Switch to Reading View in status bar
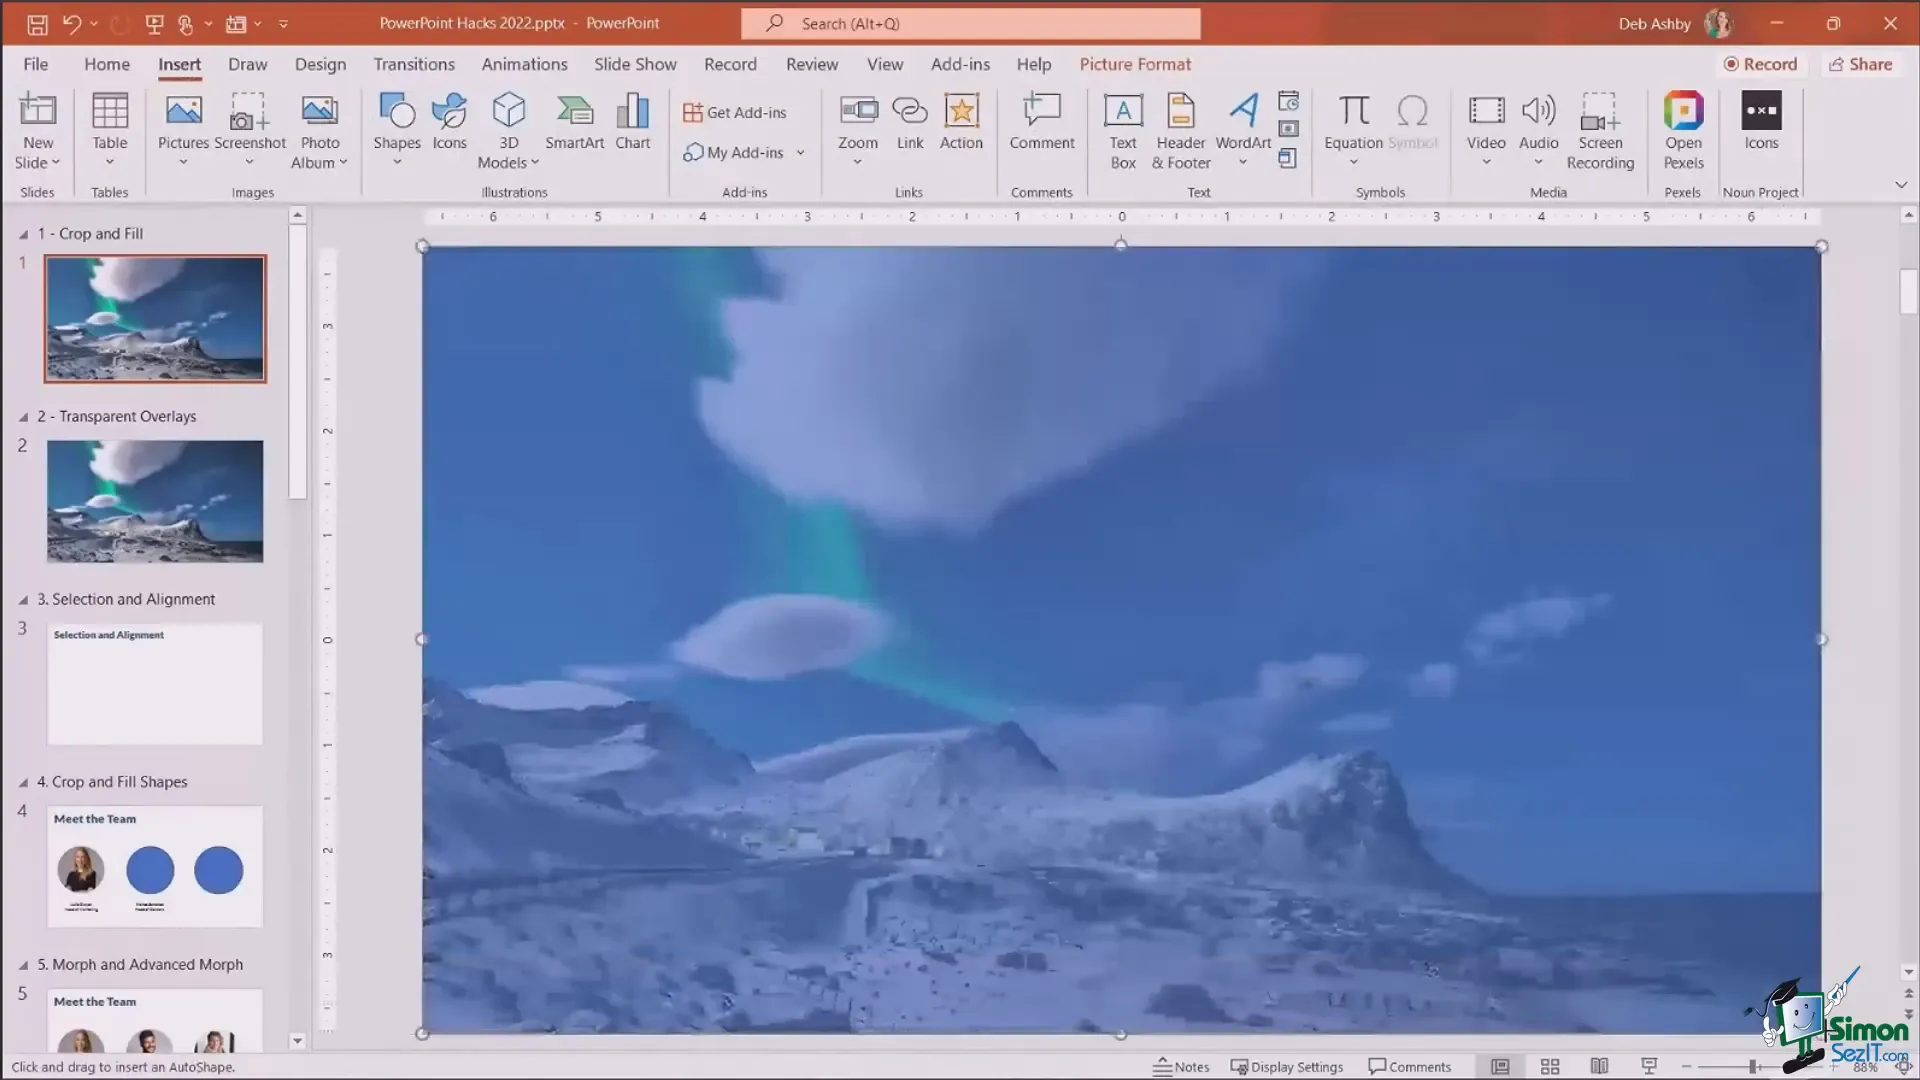Image resolution: width=1920 pixels, height=1080 pixels. 1599,1067
